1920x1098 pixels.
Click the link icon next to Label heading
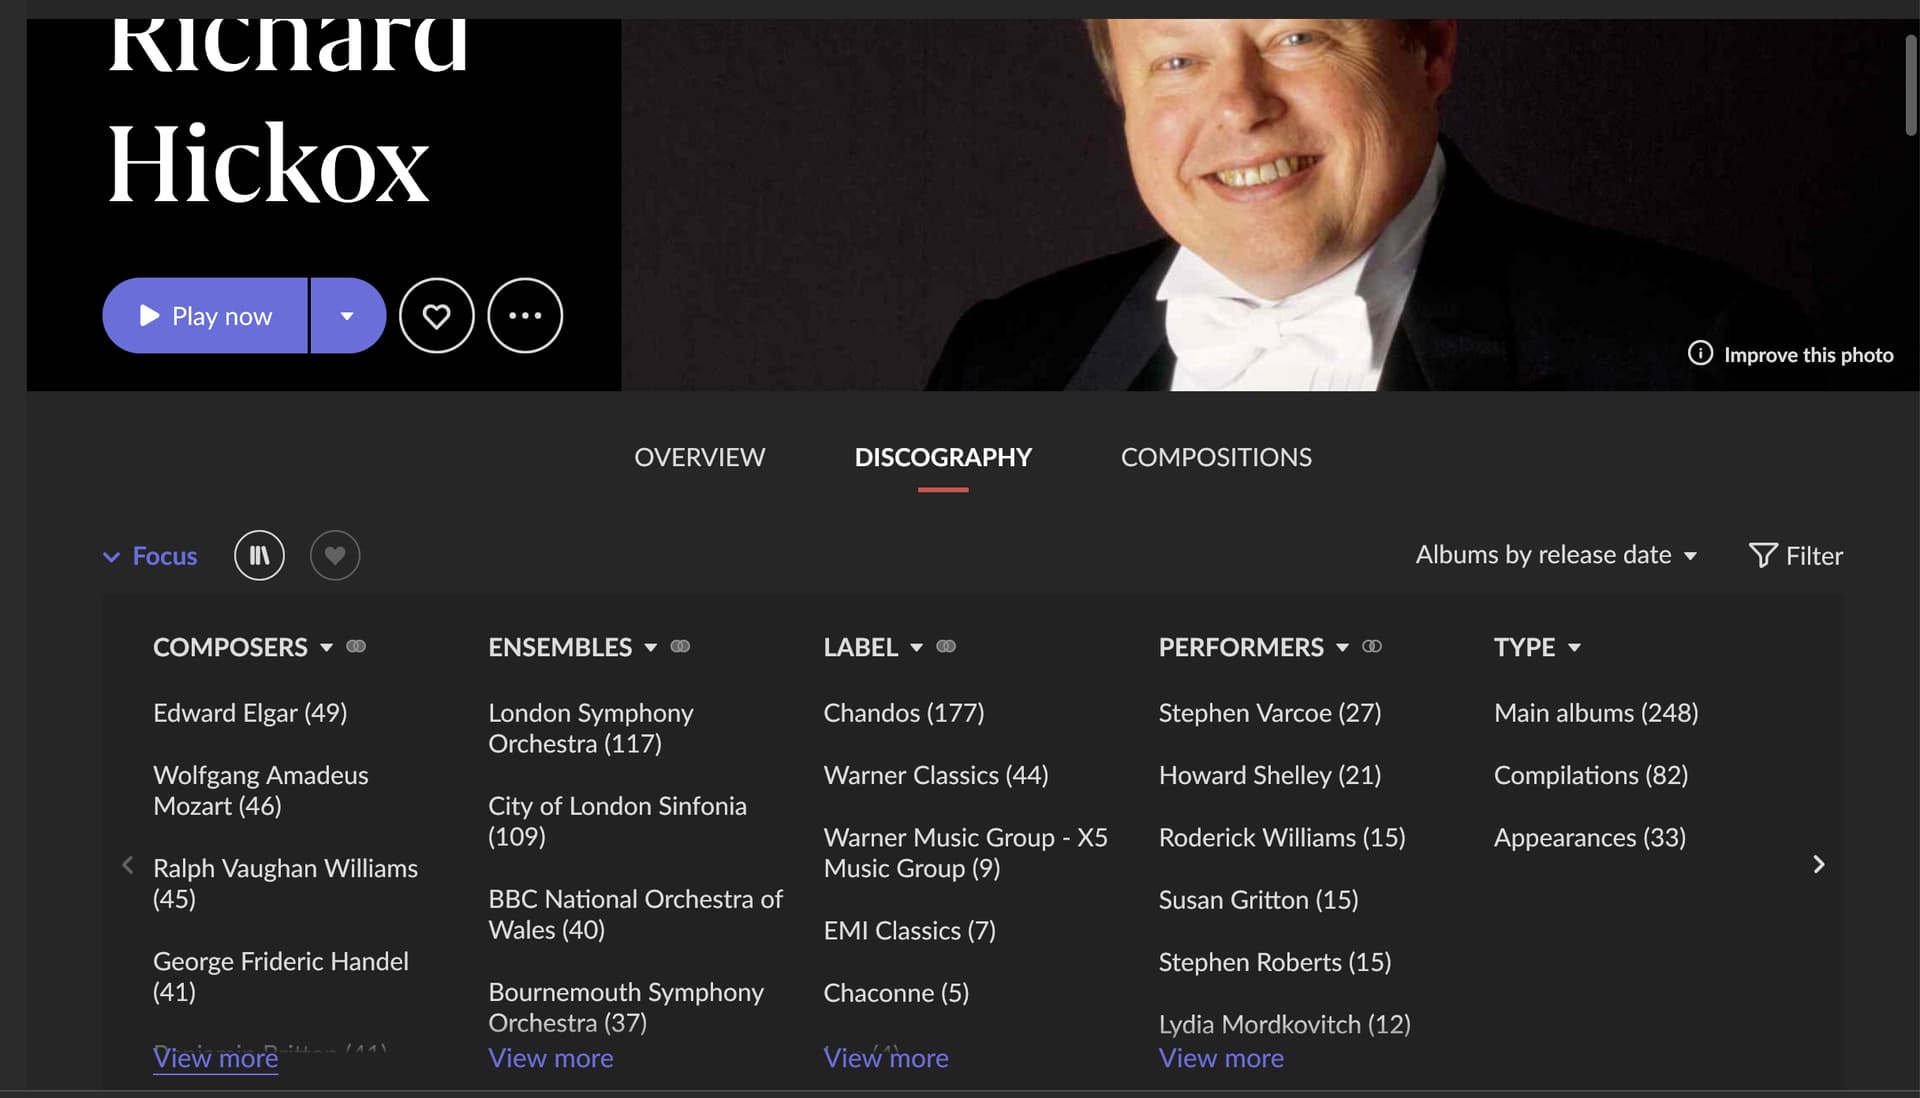pos(946,646)
